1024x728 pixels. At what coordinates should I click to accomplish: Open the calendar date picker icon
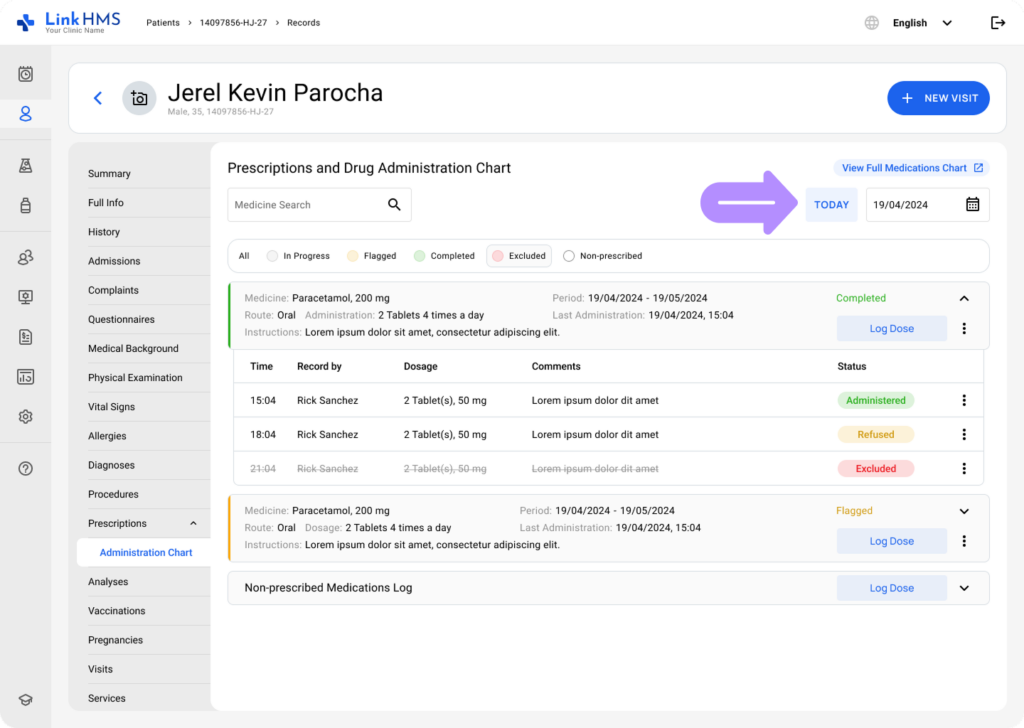pos(972,204)
